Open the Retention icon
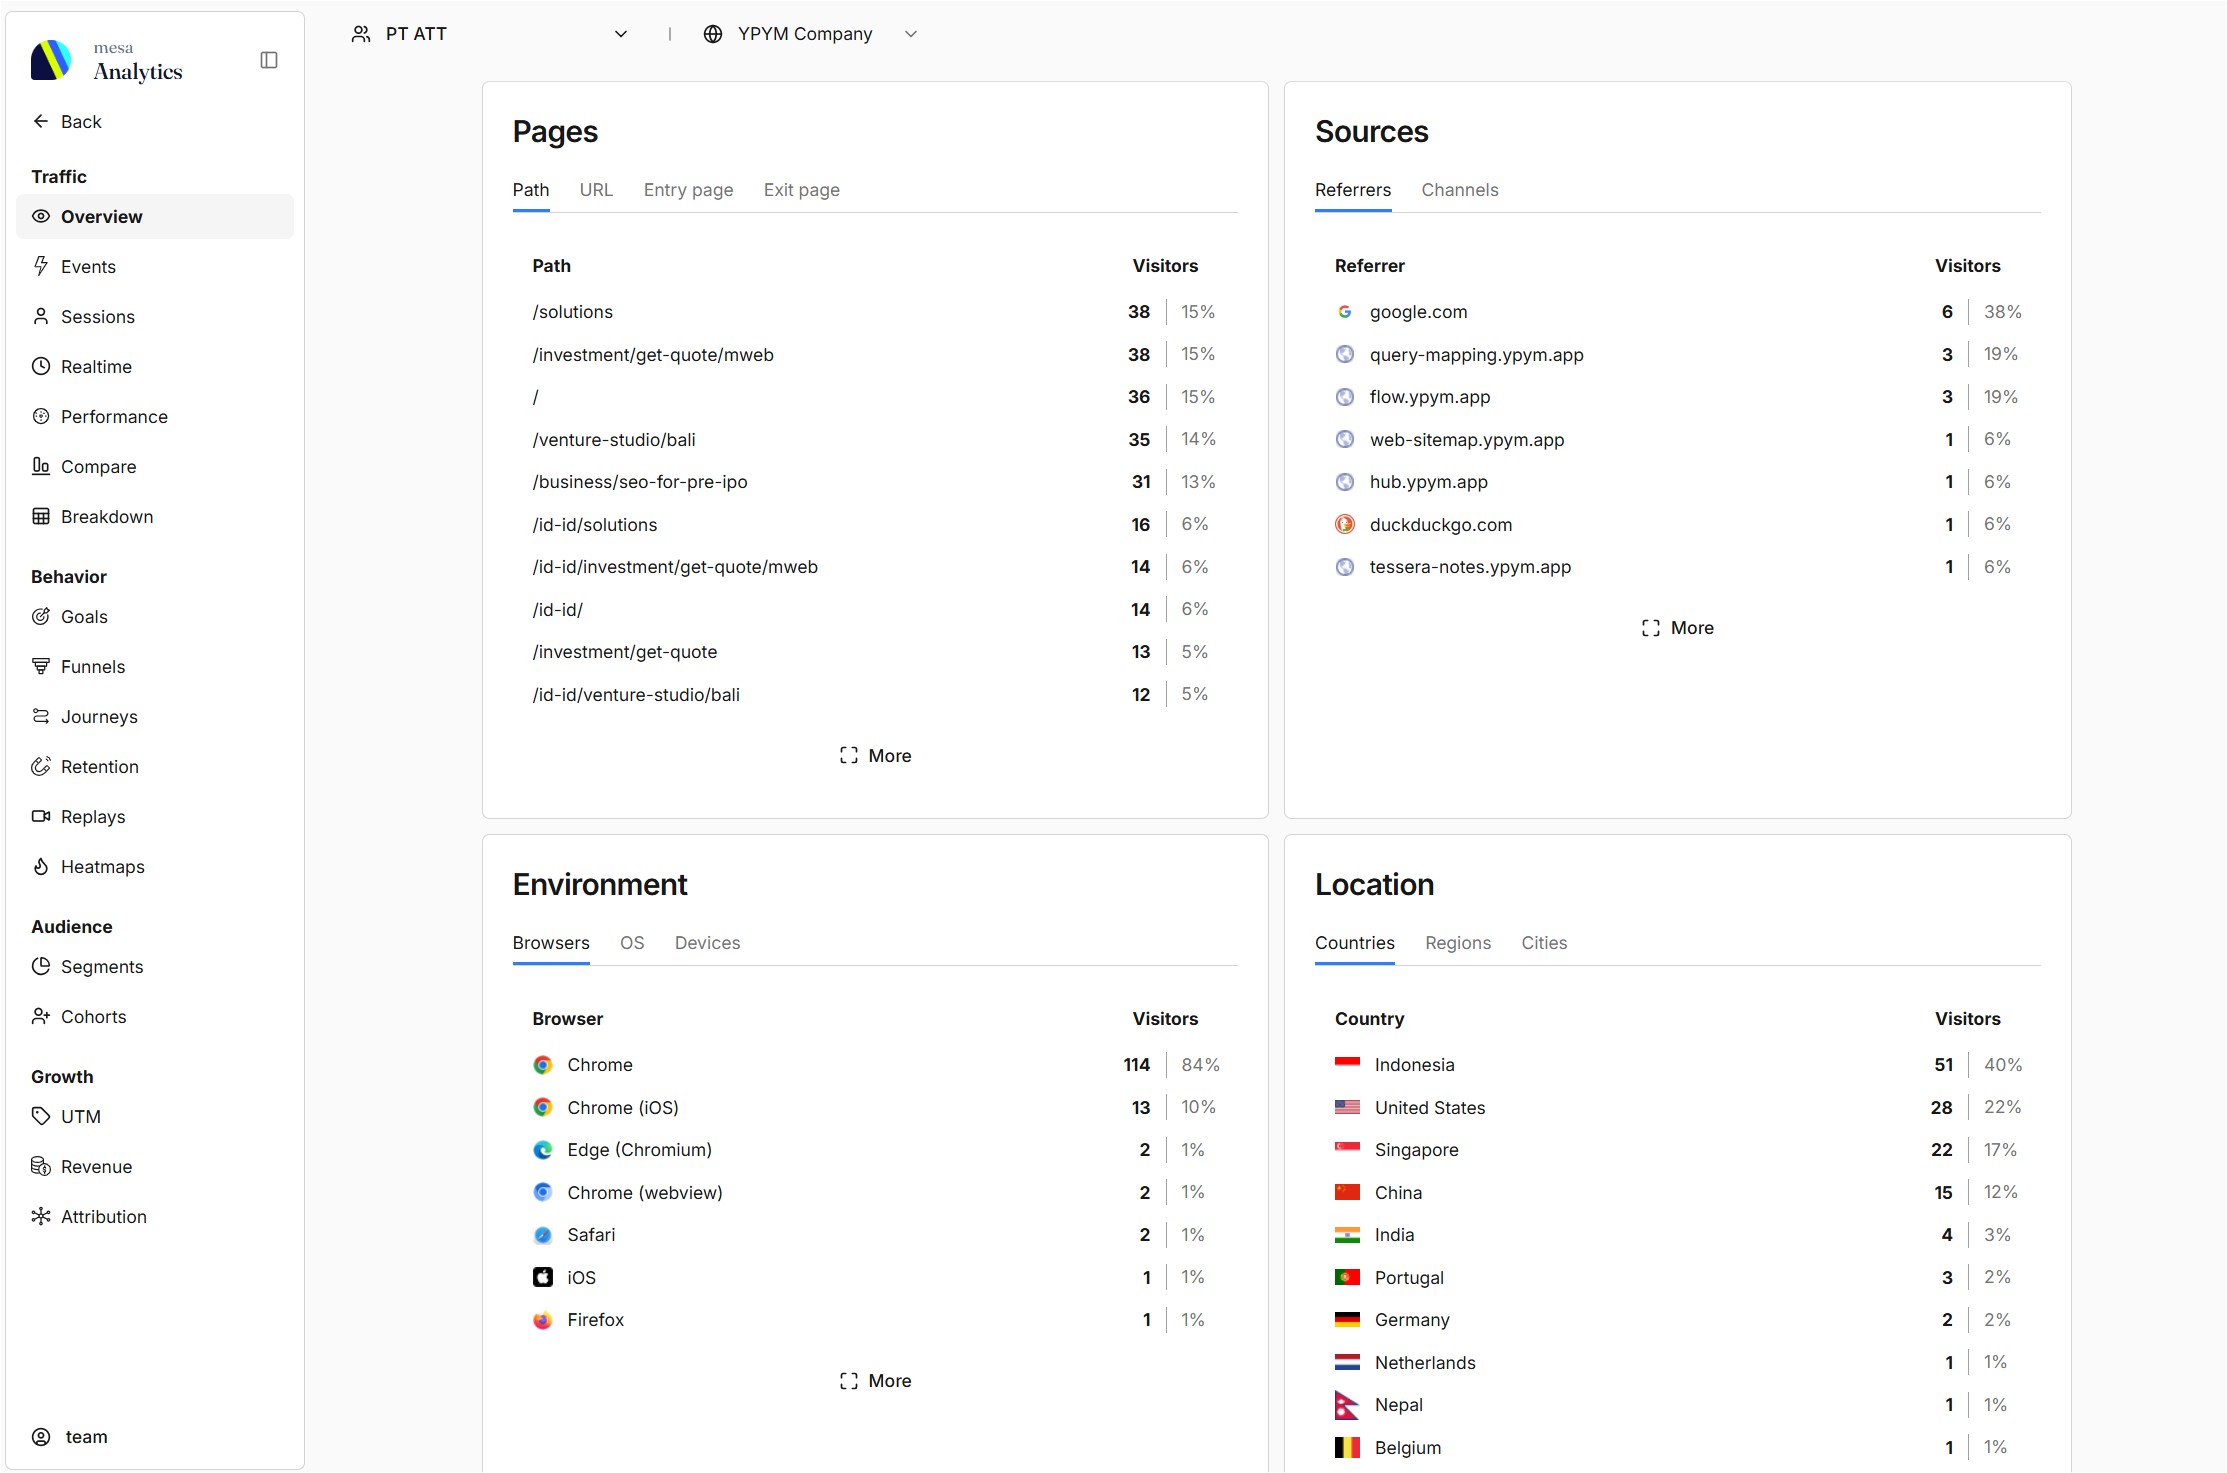The width and height of the screenshot is (2227, 1473). 41,766
